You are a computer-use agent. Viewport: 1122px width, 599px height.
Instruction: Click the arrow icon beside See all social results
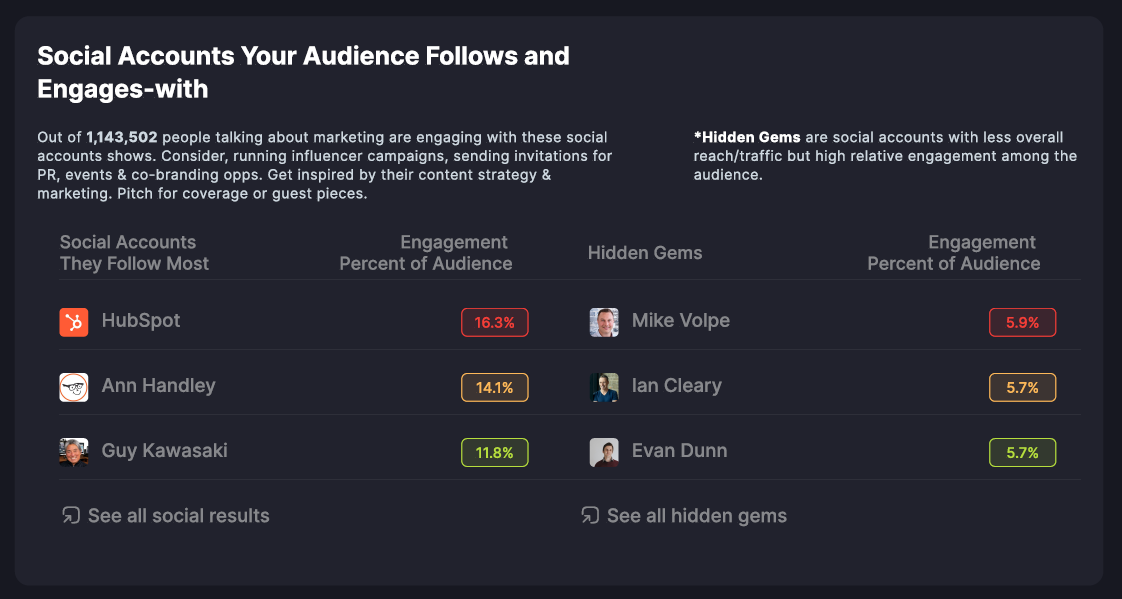point(71,515)
